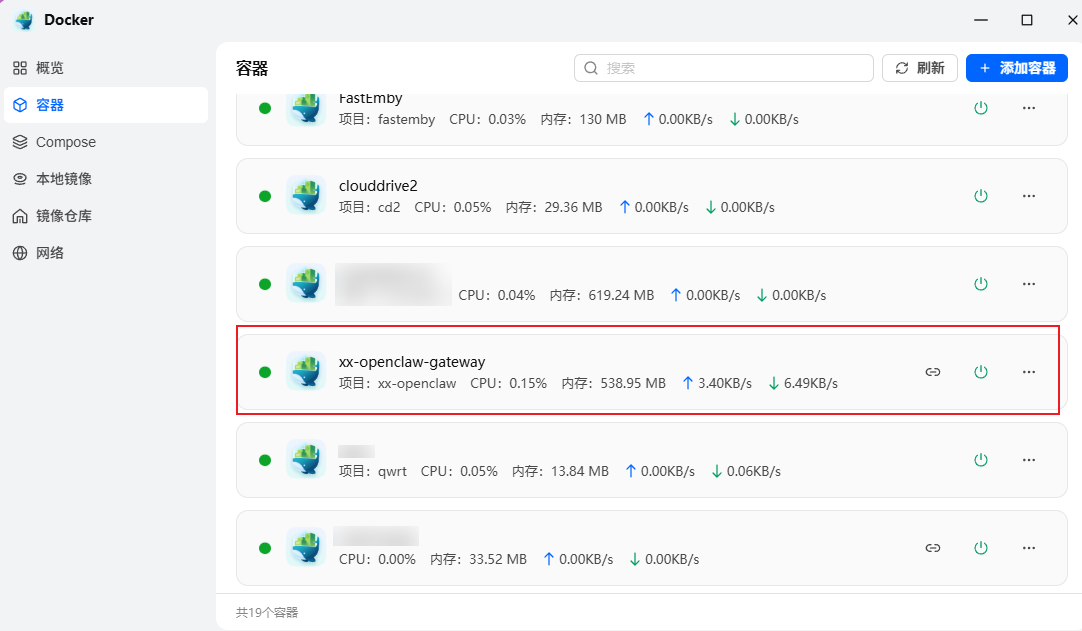
Task: Click the 项目: cd2 label
Action: [x=370, y=207]
